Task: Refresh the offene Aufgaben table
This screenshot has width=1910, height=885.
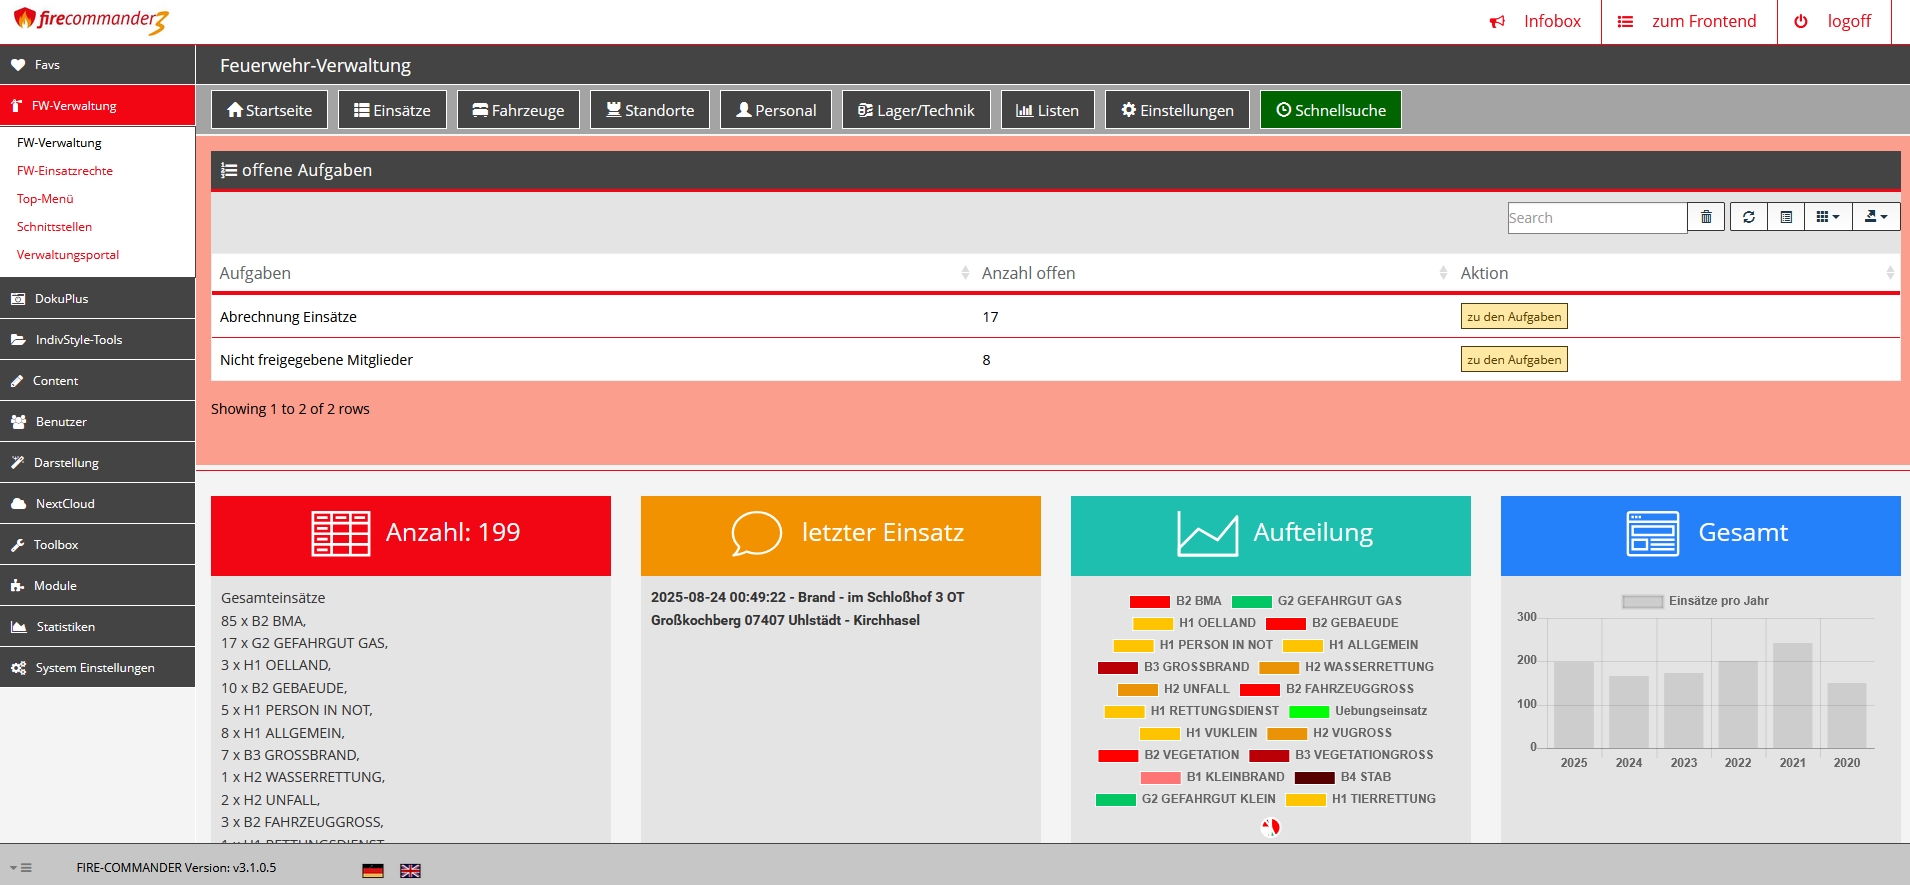Action: click(x=1748, y=217)
